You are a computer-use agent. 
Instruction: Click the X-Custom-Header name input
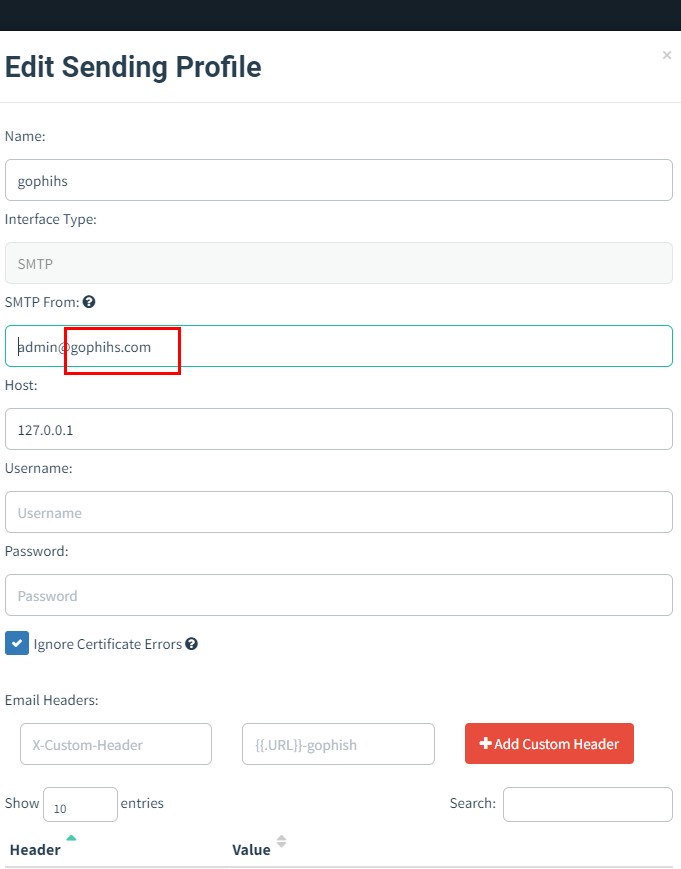click(116, 744)
